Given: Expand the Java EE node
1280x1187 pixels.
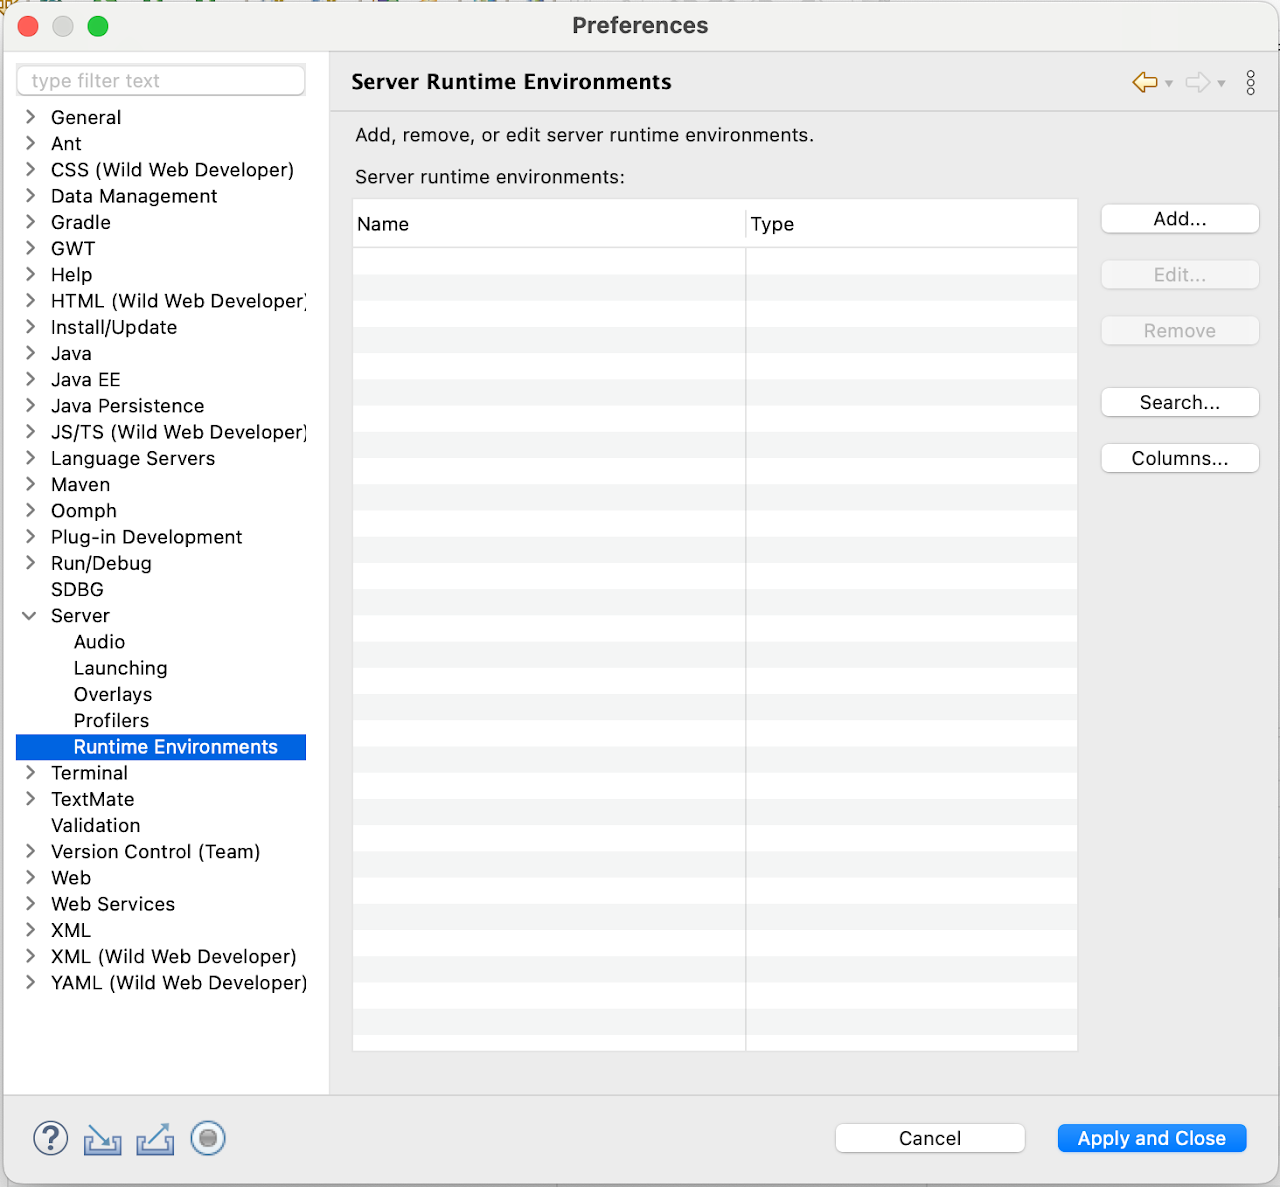Looking at the screenshot, I should (30, 379).
